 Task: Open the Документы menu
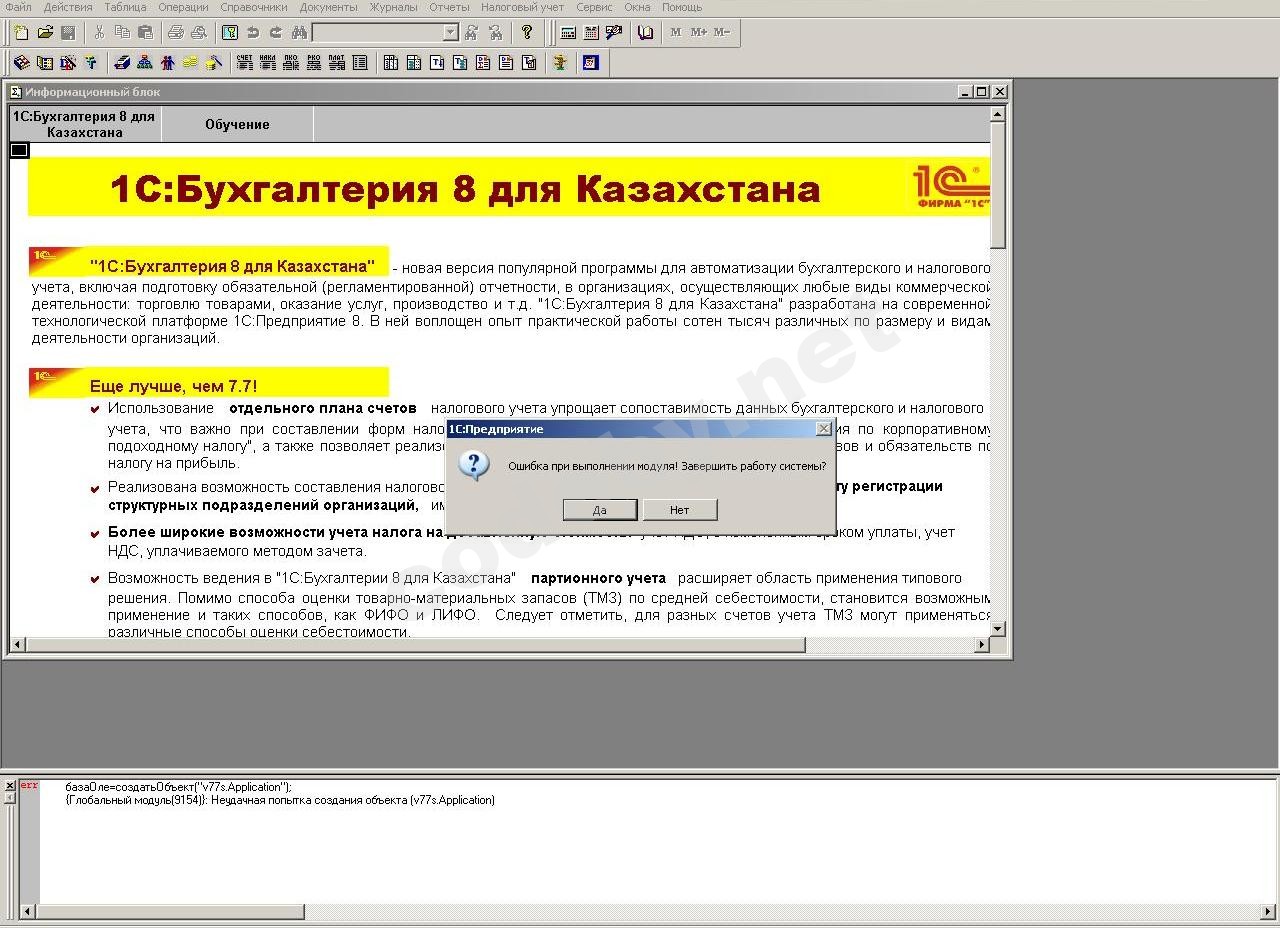click(328, 7)
